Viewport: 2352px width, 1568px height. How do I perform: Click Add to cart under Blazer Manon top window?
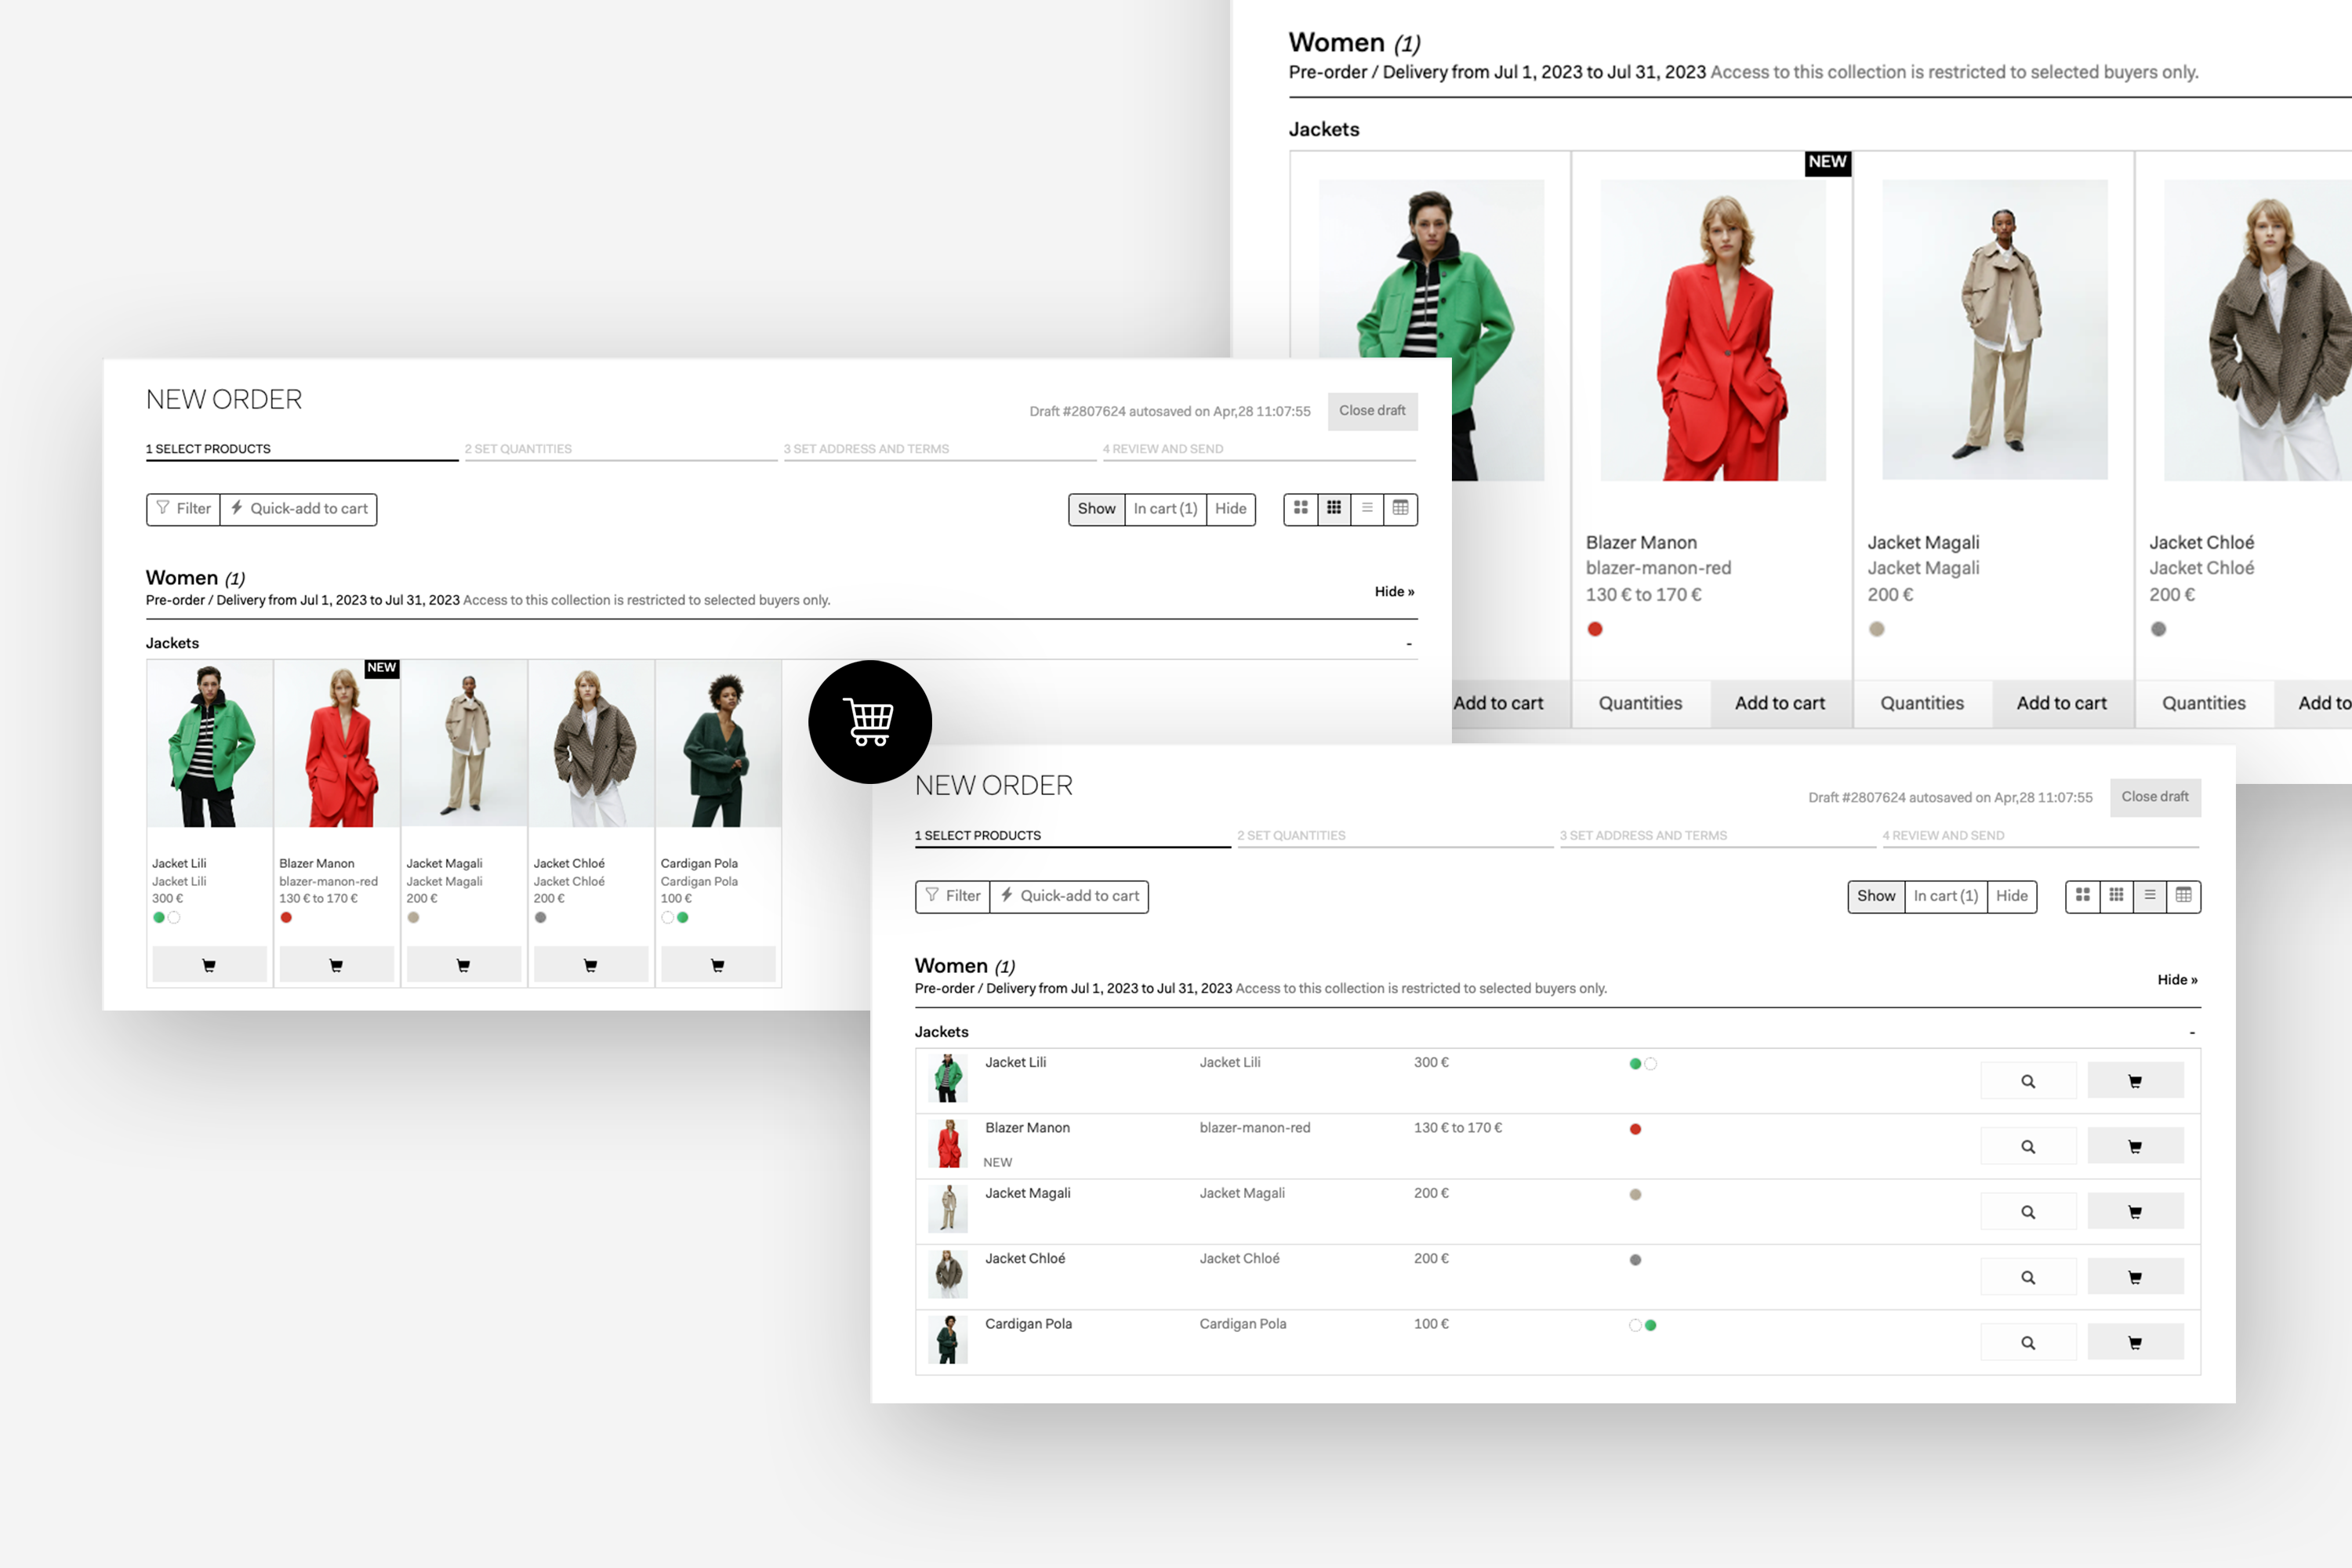coord(1780,704)
